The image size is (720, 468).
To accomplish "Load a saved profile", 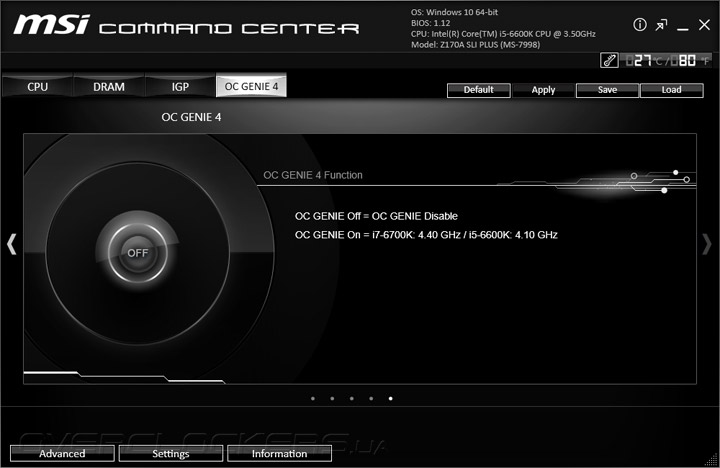I will (x=671, y=90).
